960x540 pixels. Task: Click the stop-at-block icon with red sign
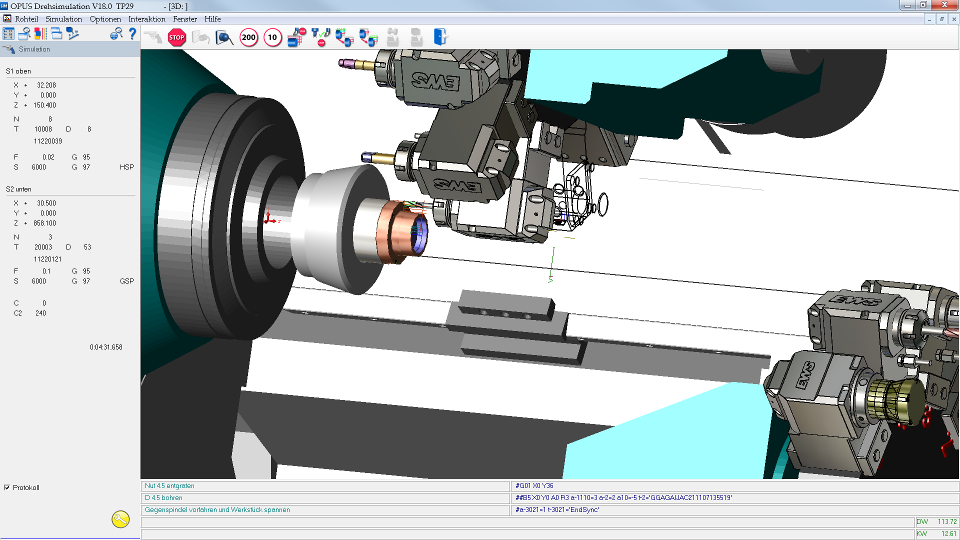click(296, 37)
